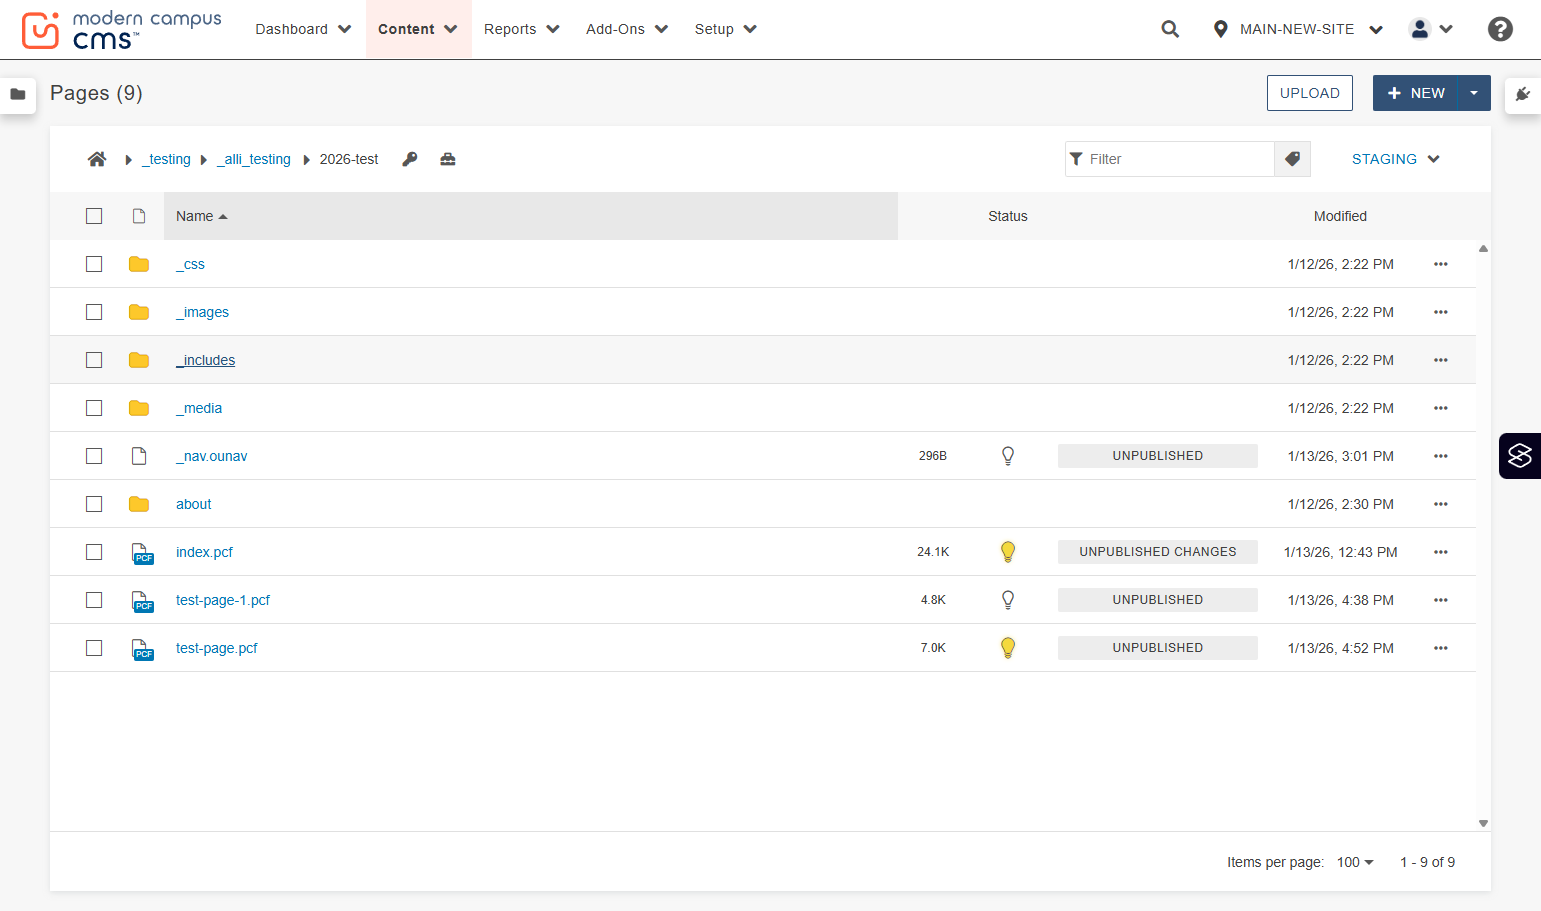This screenshot has height=911, width=1541.
Task: Open the user account dropdown
Action: pos(1431,29)
